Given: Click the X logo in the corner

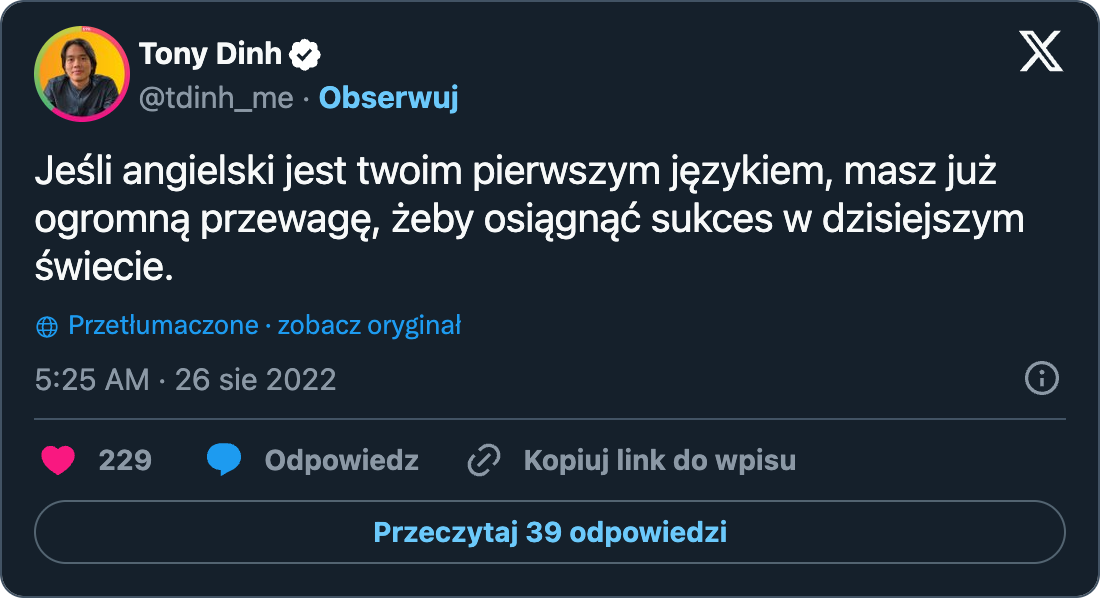Looking at the screenshot, I should click(1041, 51).
